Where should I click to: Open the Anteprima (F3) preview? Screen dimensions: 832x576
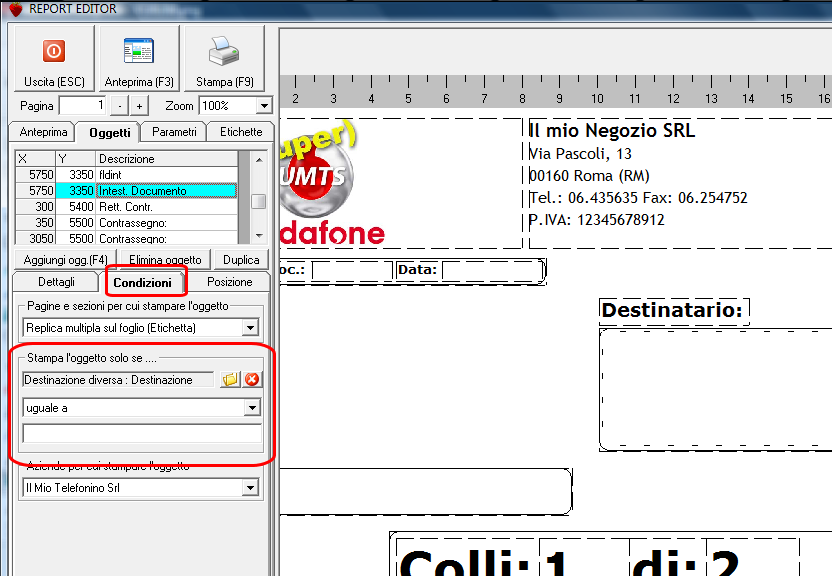[x=139, y=59]
